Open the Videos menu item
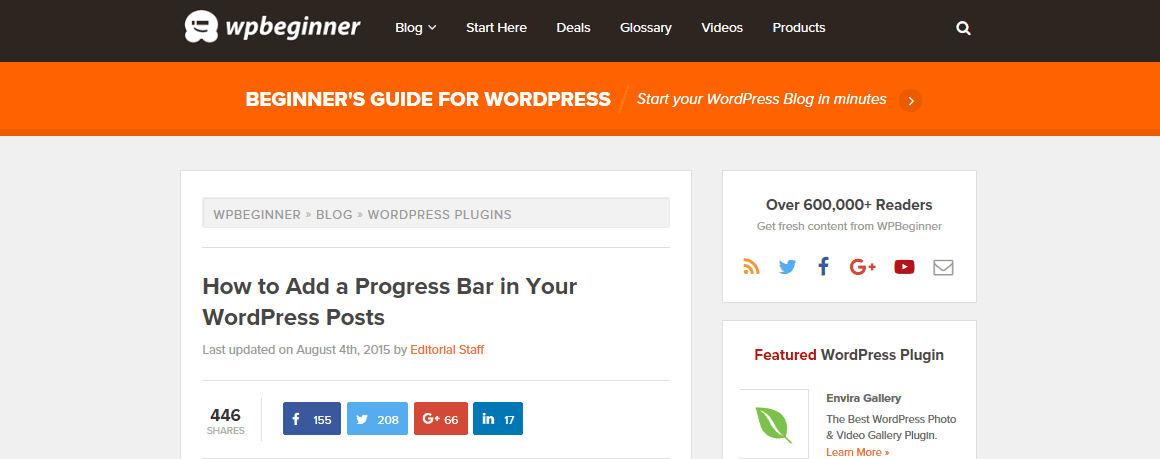1160x459 pixels. click(x=722, y=28)
